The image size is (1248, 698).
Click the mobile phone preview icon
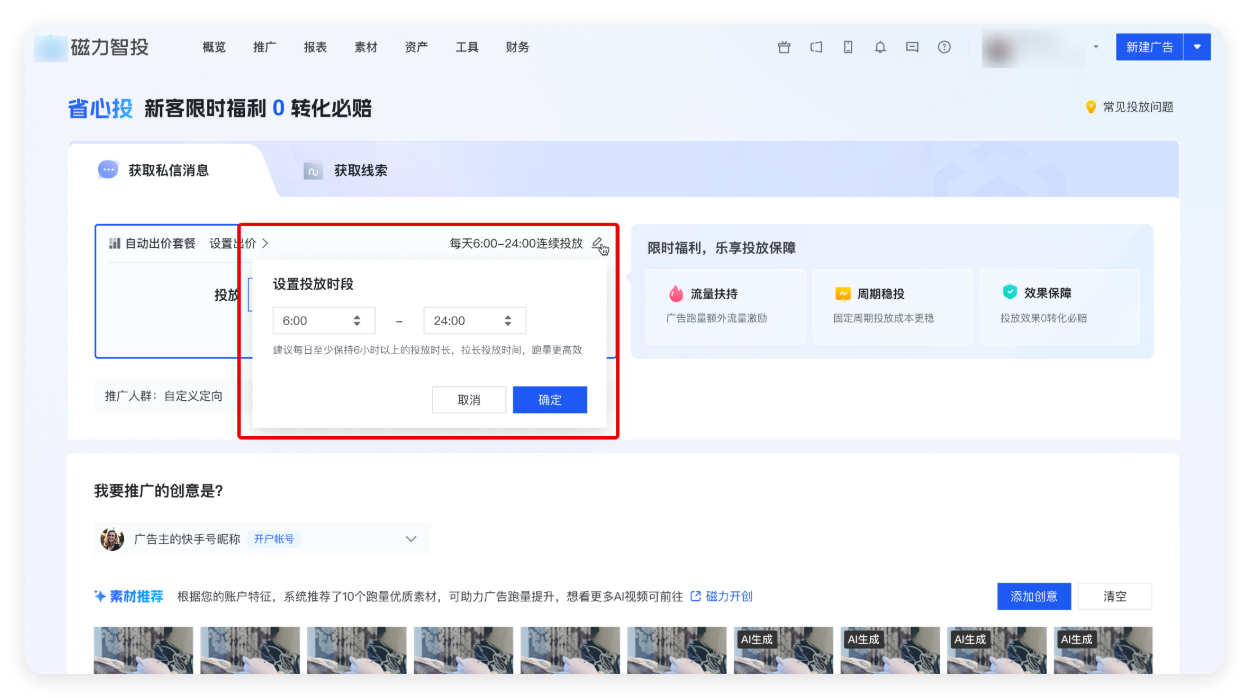[x=847, y=46]
